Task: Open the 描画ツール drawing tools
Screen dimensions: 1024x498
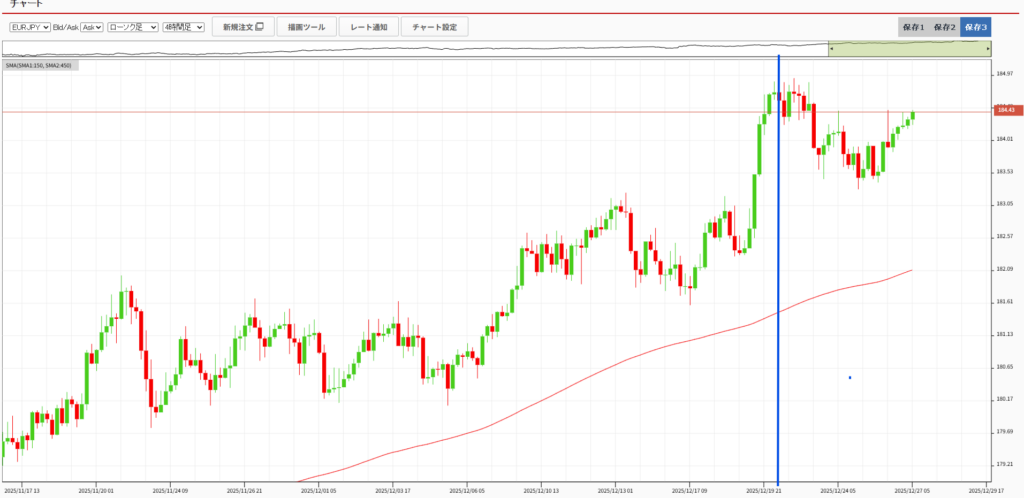Action: (305, 27)
